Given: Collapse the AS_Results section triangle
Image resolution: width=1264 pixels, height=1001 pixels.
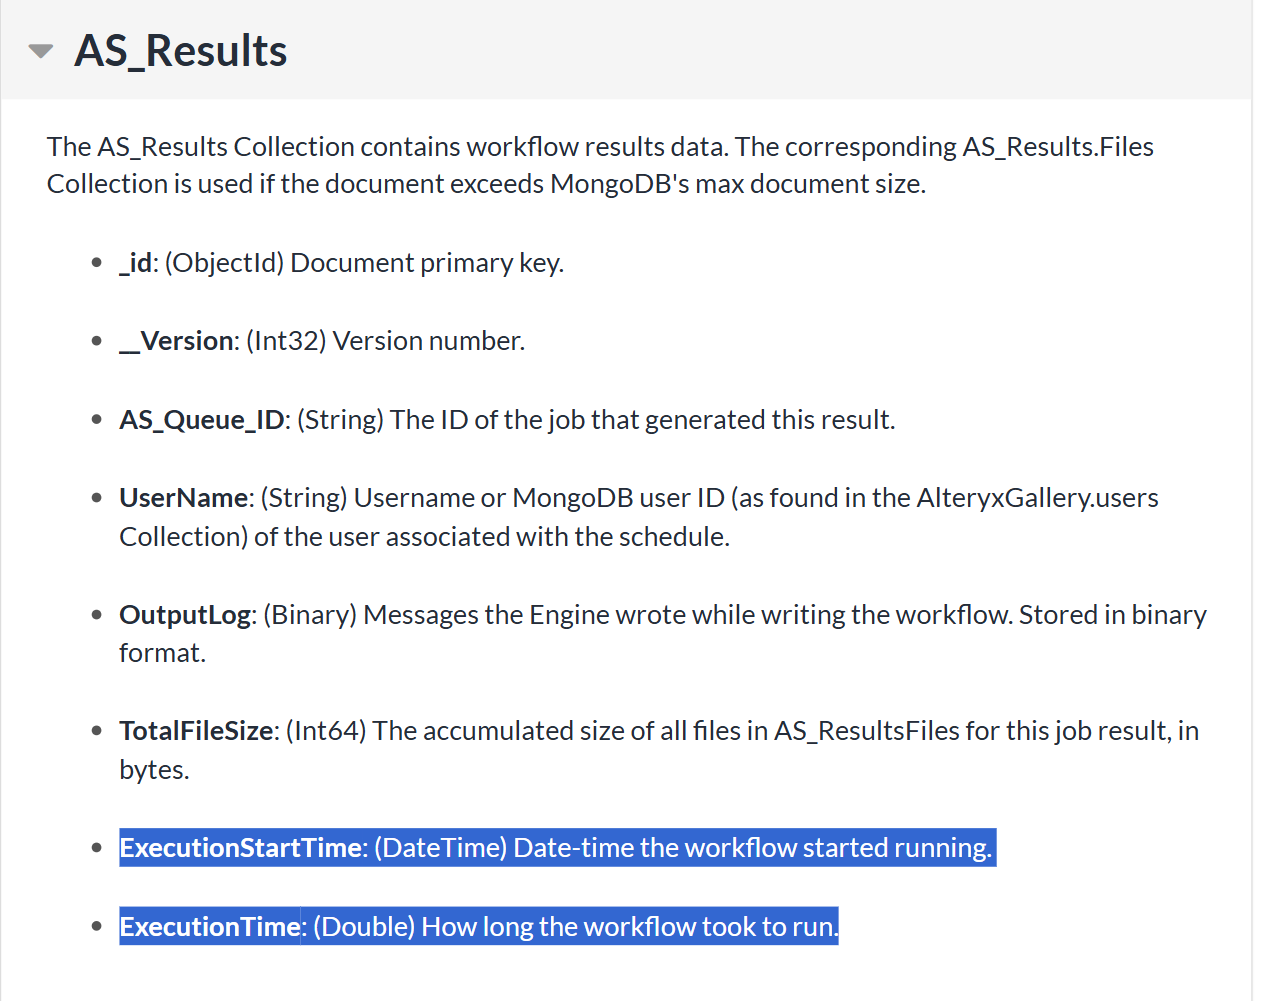Looking at the screenshot, I should click(39, 49).
